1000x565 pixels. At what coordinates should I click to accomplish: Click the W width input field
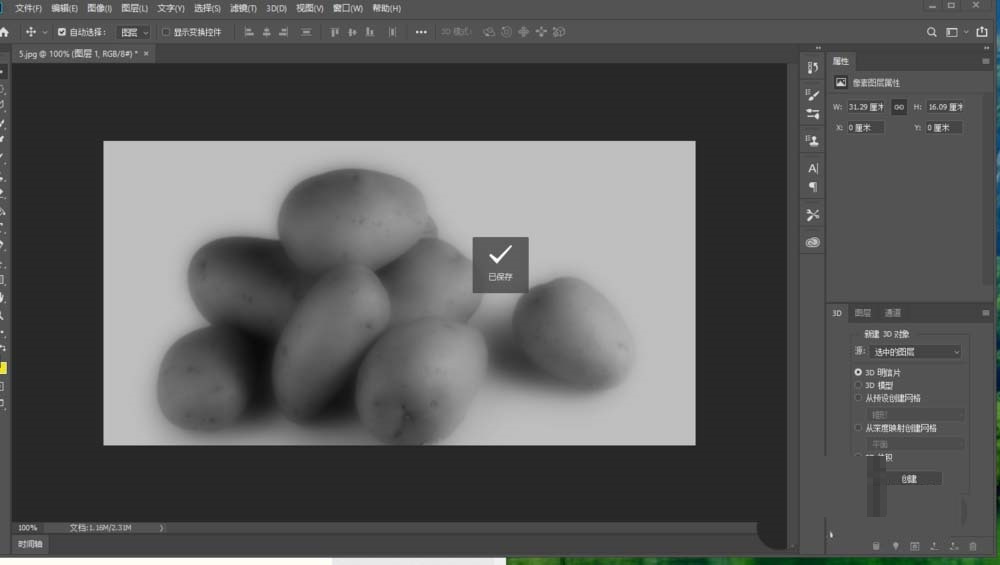point(867,106)
